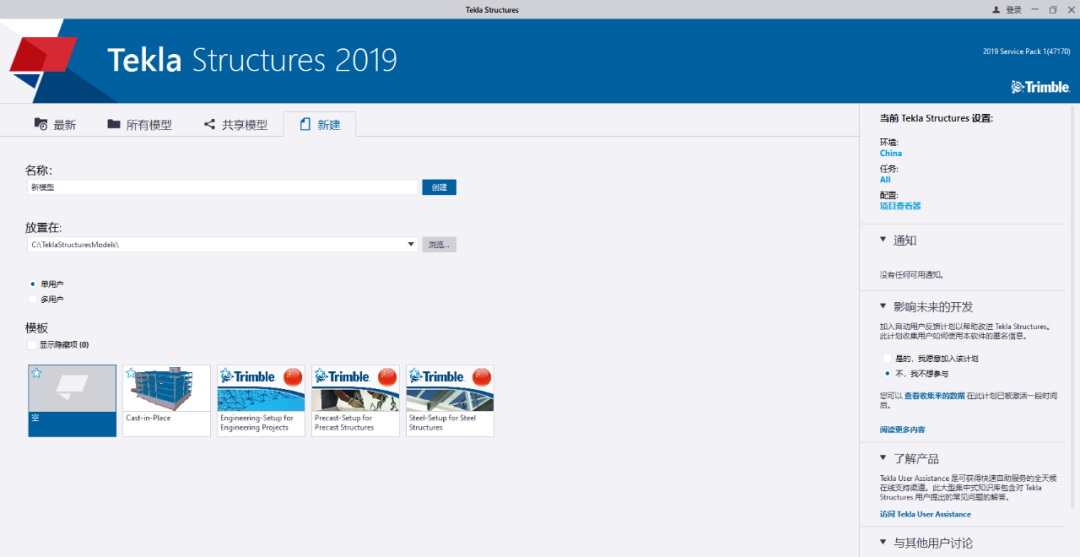This screenshot has width=1080, height=557.
Task: Switch to the 共享模型 shared models tab
Action: point(236,125)
